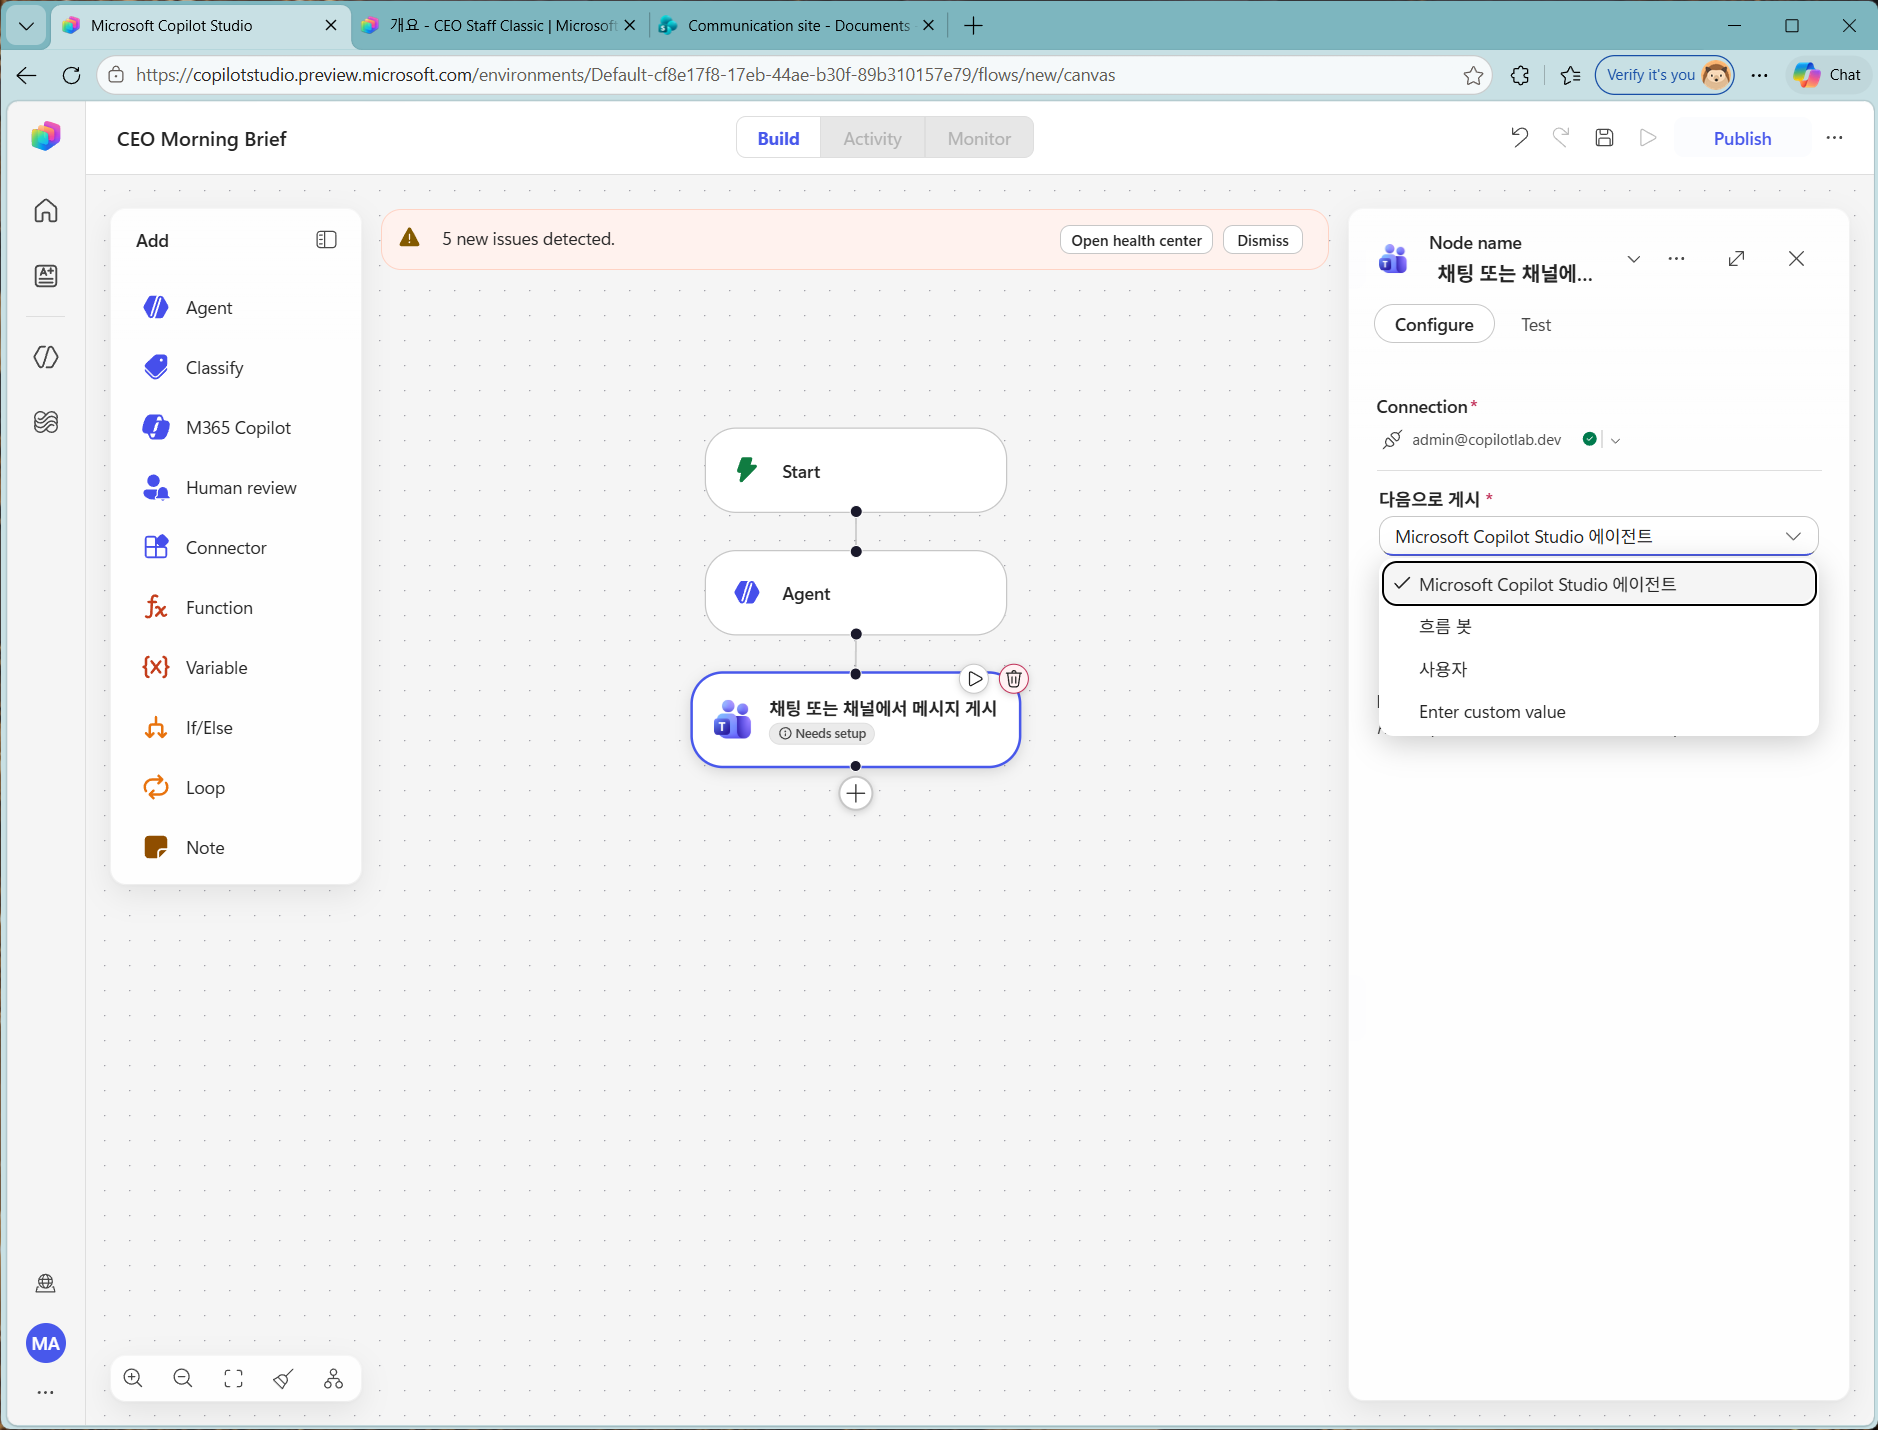The image size is (1878, 1430).
Task: Open the Connection dropdown arrow
Action: point(1616,440)
